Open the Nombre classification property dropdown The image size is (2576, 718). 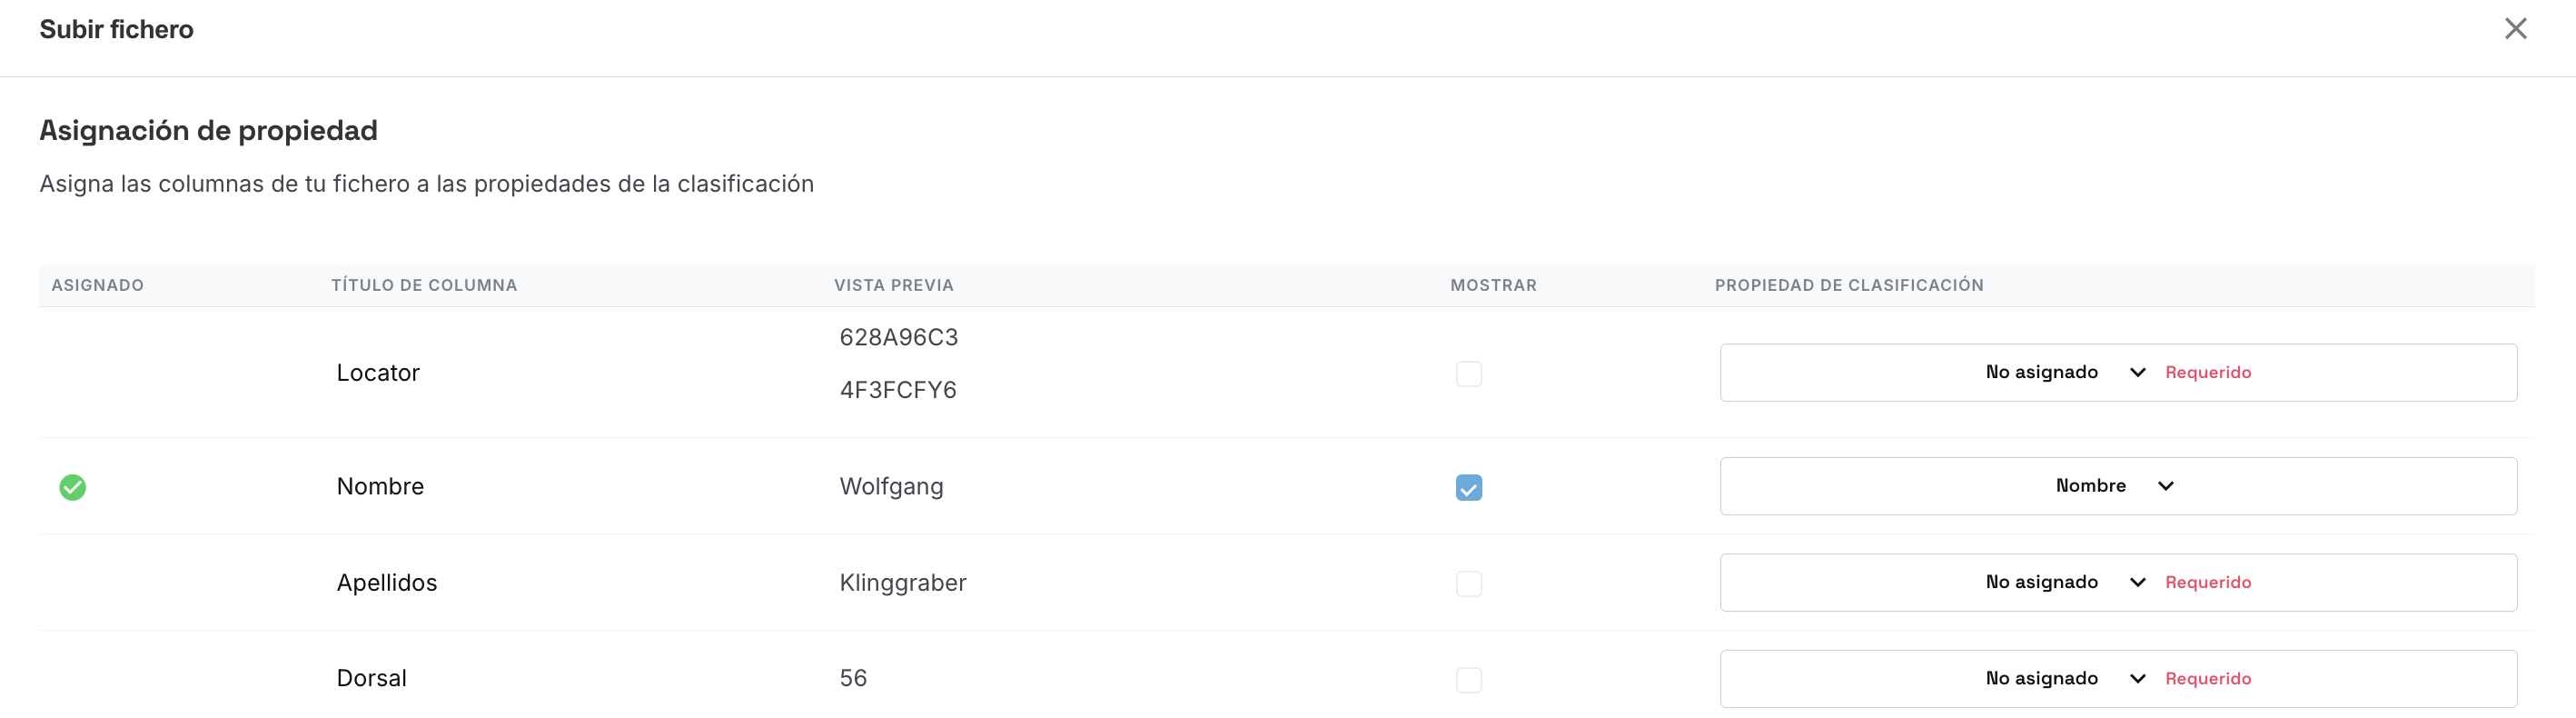coord(2118,486)
